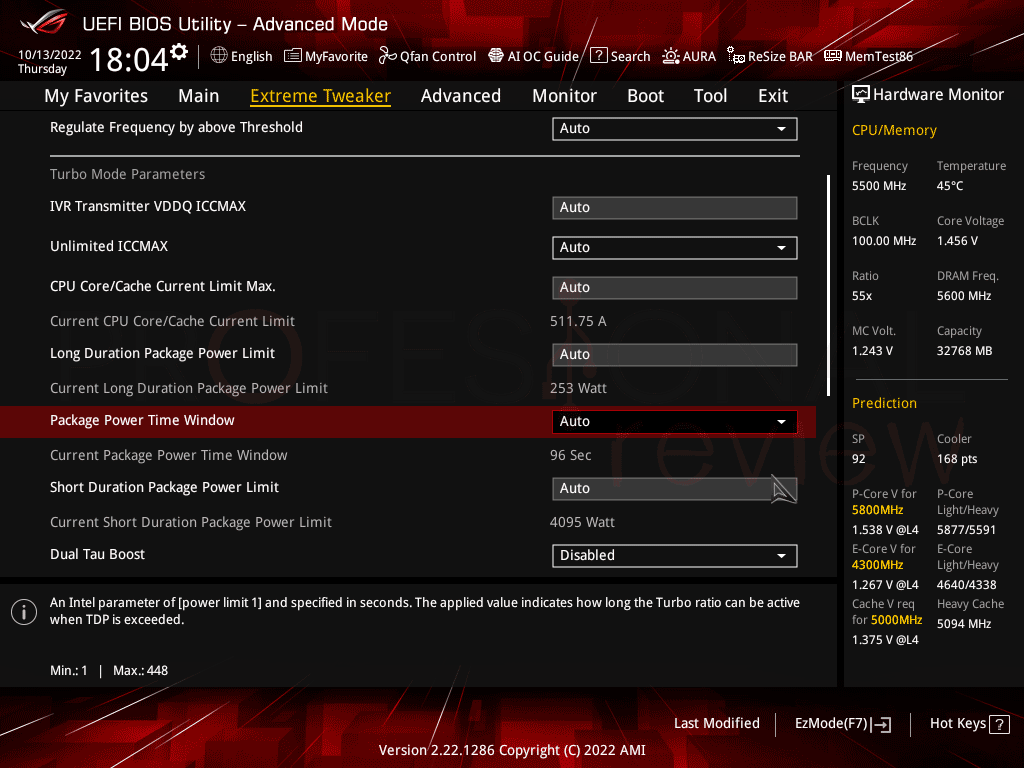Expand Regulate Frequency by above Threshold dropdown

click(x=675, y=129)
